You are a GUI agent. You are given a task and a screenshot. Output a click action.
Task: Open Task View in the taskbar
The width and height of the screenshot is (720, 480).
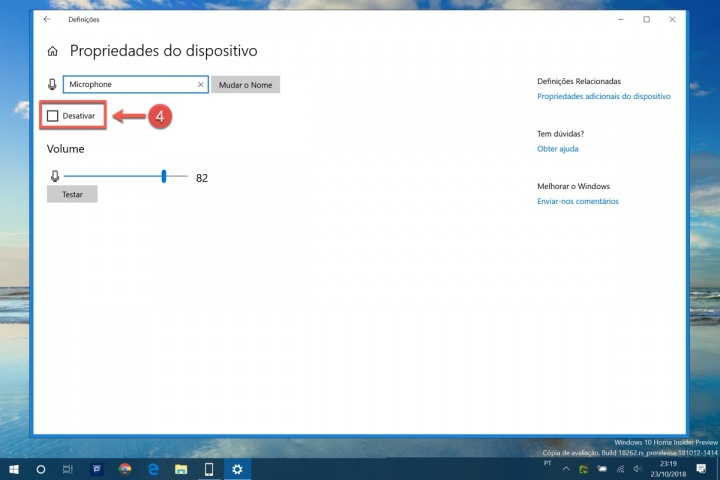(68, 469)
